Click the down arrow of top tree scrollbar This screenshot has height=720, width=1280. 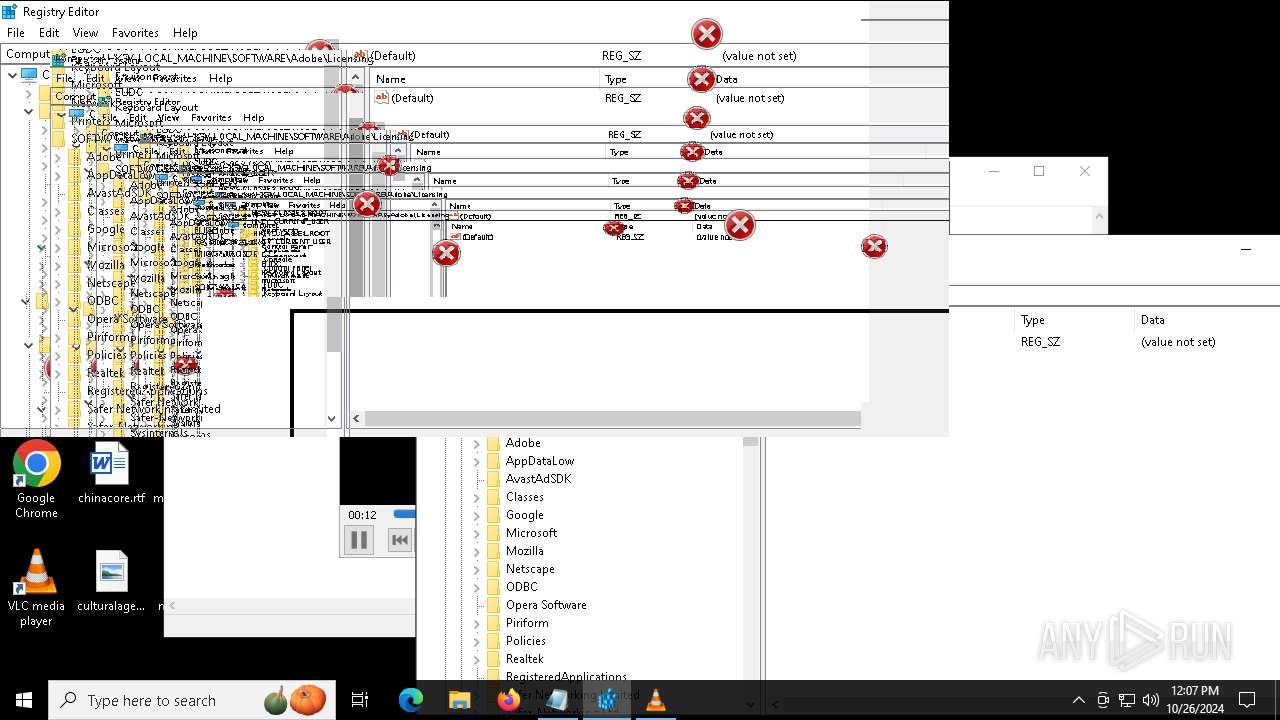point(332,419)
